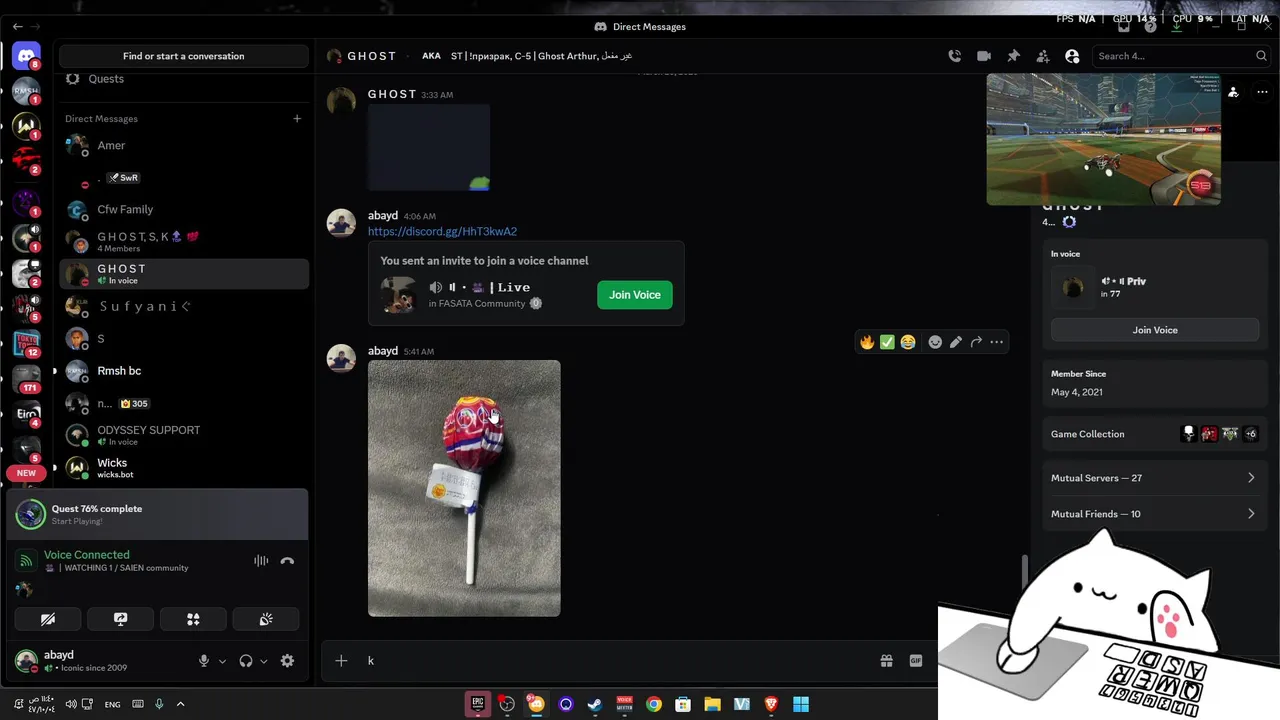Deafen with the headphones icon
The height and width of the screenshot is (720, 1280).
(x=246, y=661)
